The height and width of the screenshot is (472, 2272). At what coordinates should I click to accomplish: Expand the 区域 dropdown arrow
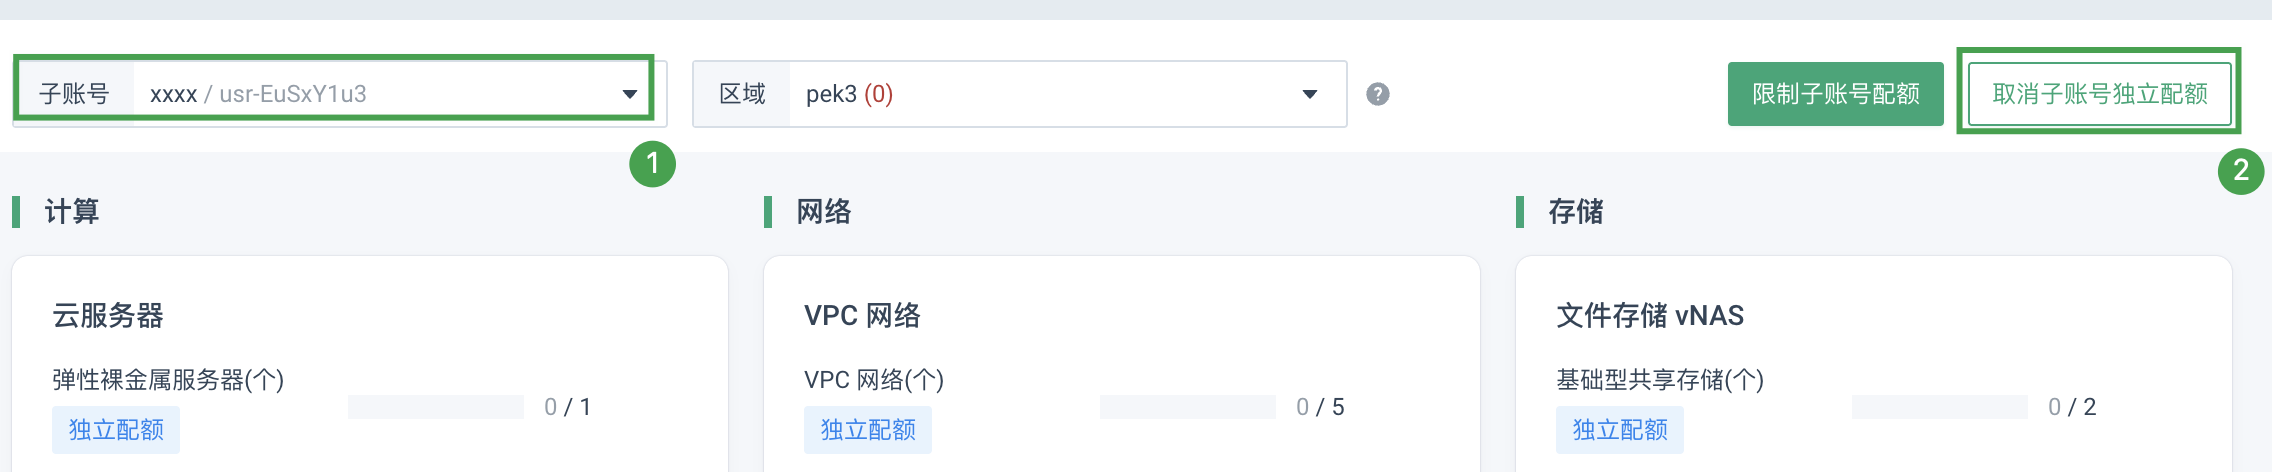1310,94
